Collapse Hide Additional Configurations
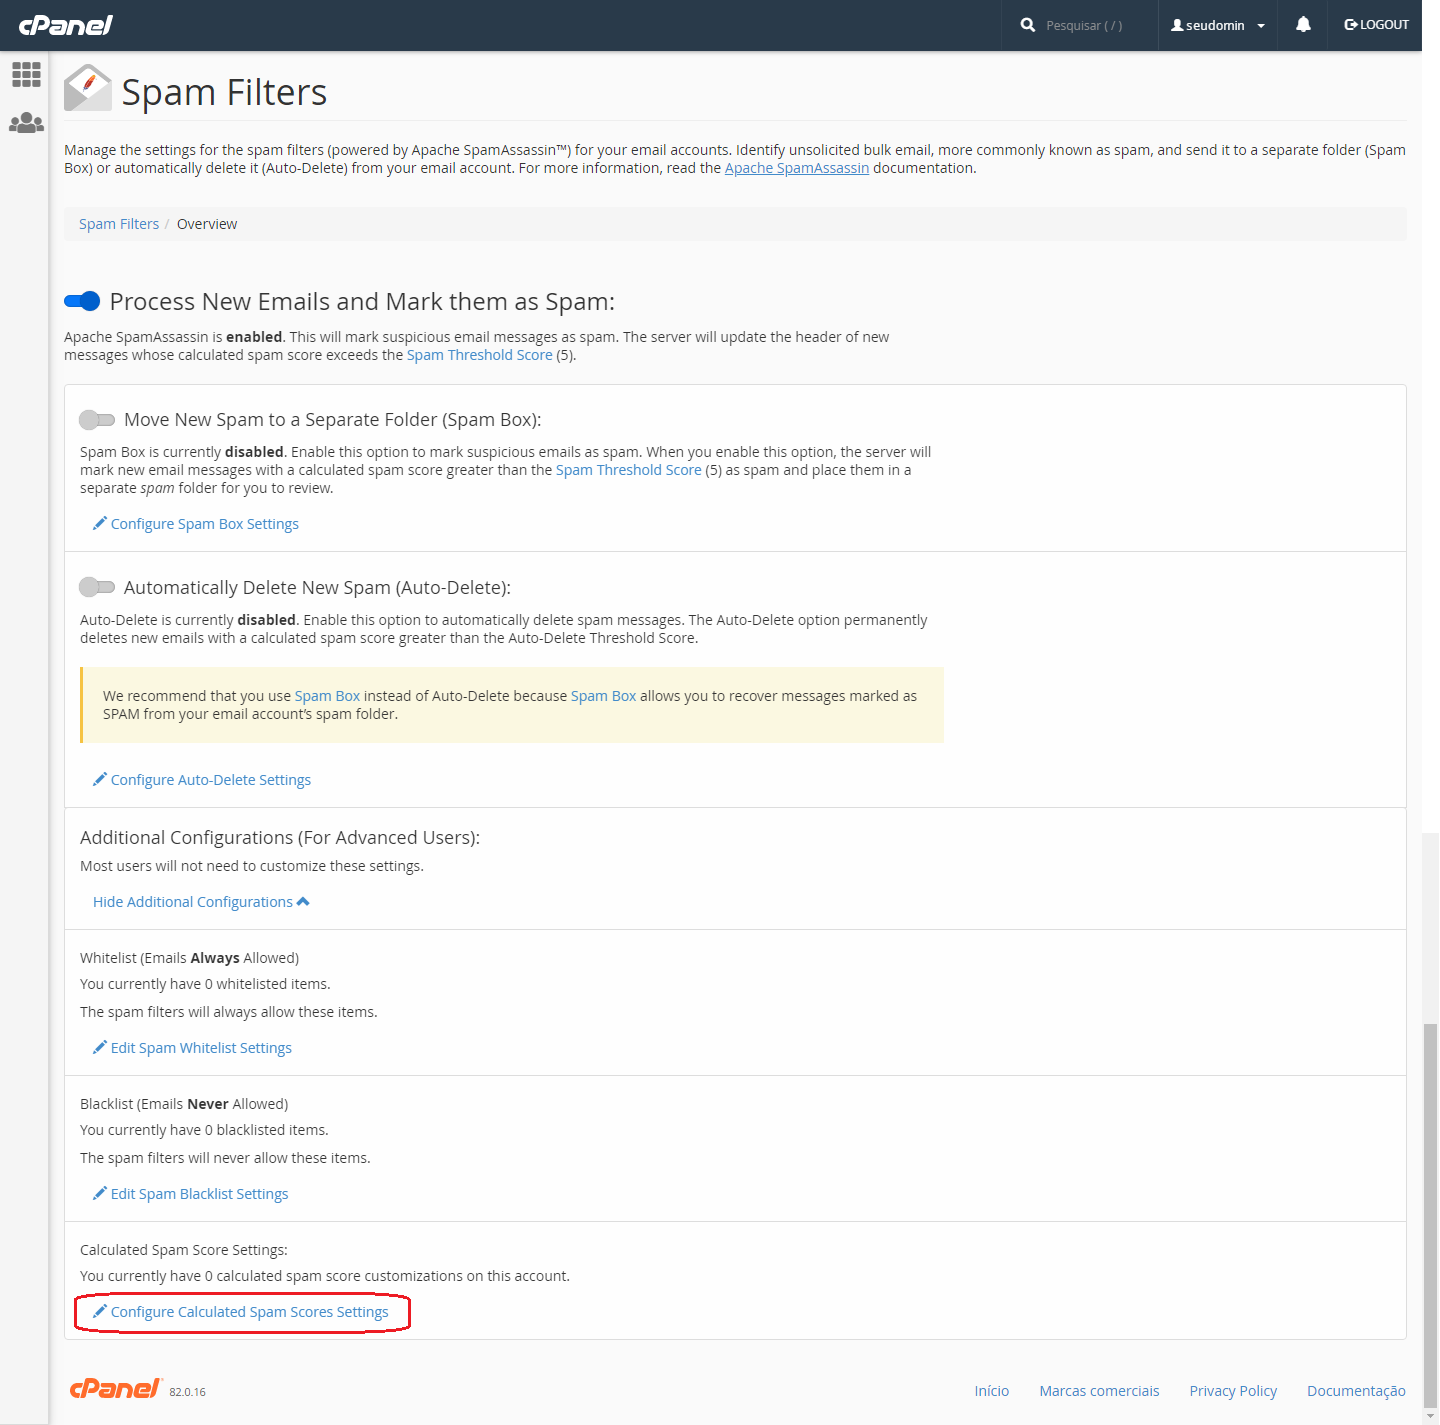 point(201,902)
